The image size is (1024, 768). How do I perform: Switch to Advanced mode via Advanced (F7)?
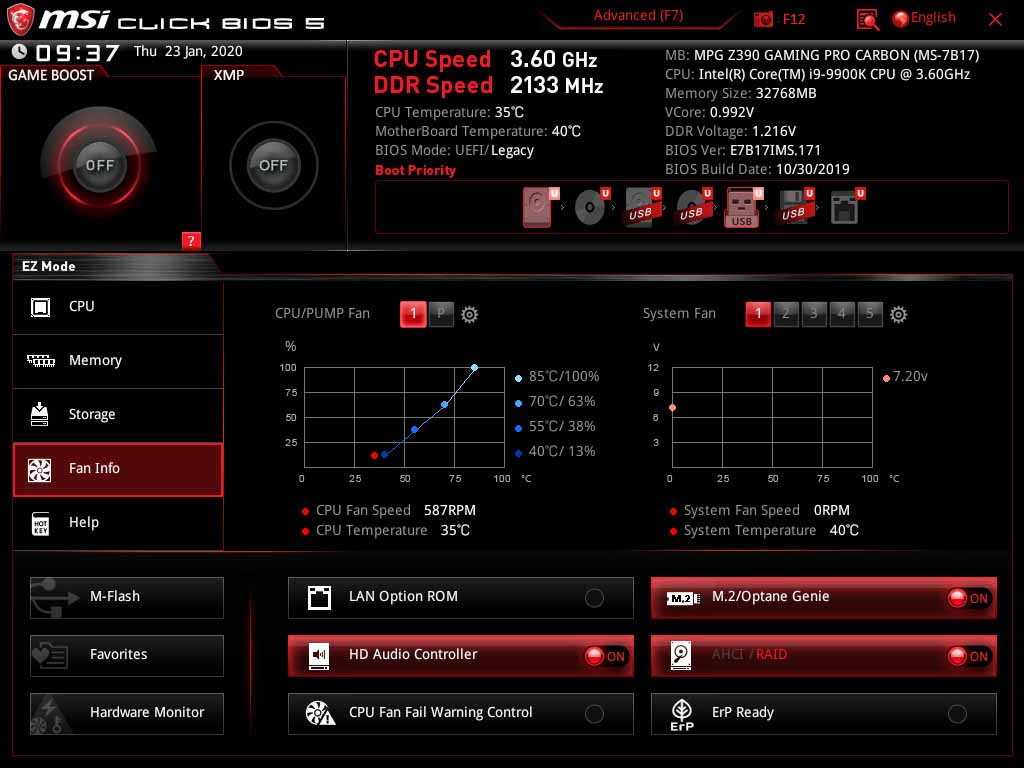point(637,15)
